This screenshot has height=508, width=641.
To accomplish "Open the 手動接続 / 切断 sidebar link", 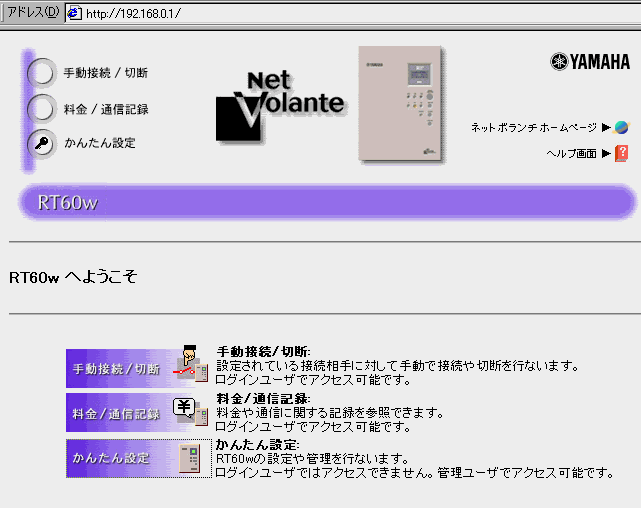I will [105, 73].
